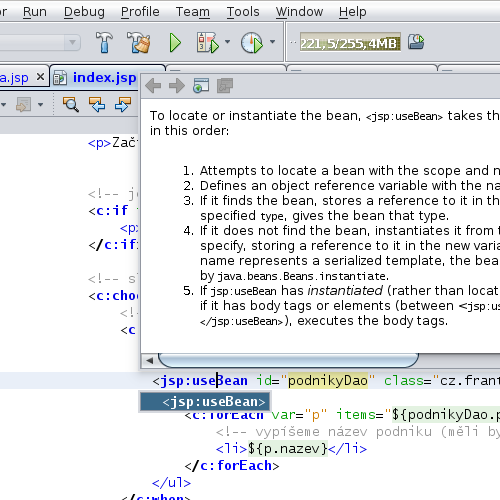Open the Run menu
The height and width of the screenshot is (500, 500).
pos(35,12)
